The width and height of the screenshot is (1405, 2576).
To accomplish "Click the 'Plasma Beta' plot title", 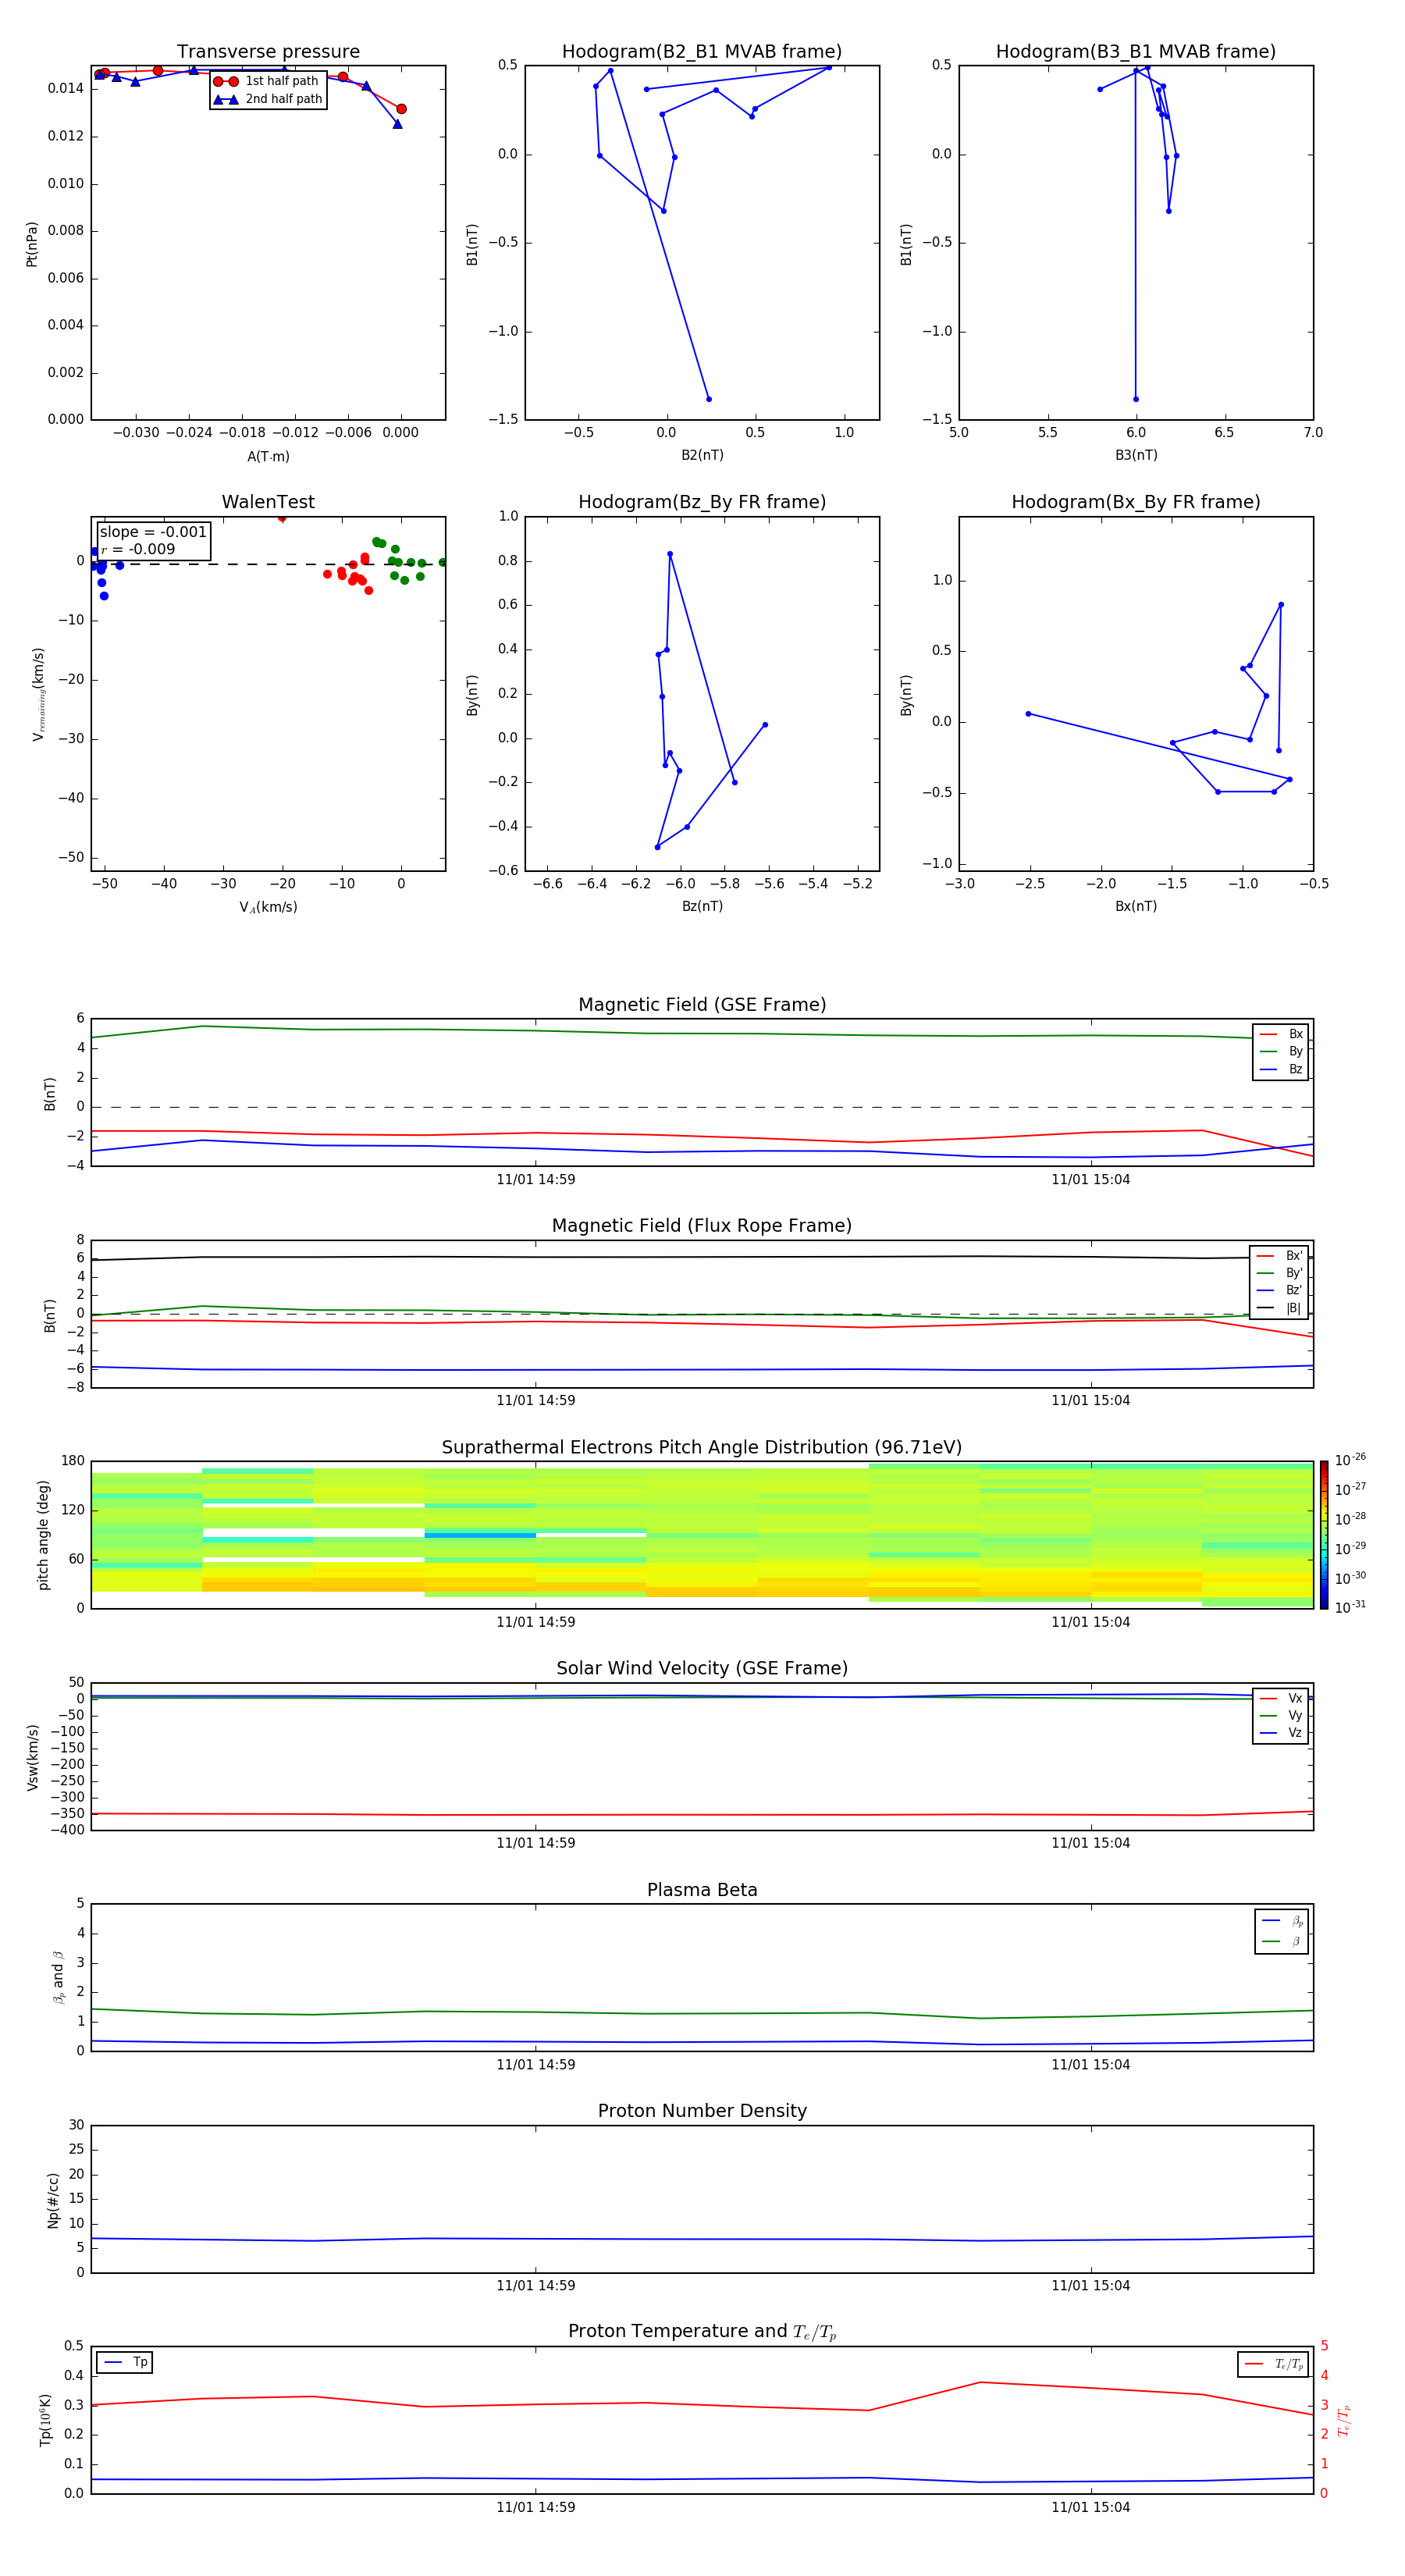I will [702, 1890].
